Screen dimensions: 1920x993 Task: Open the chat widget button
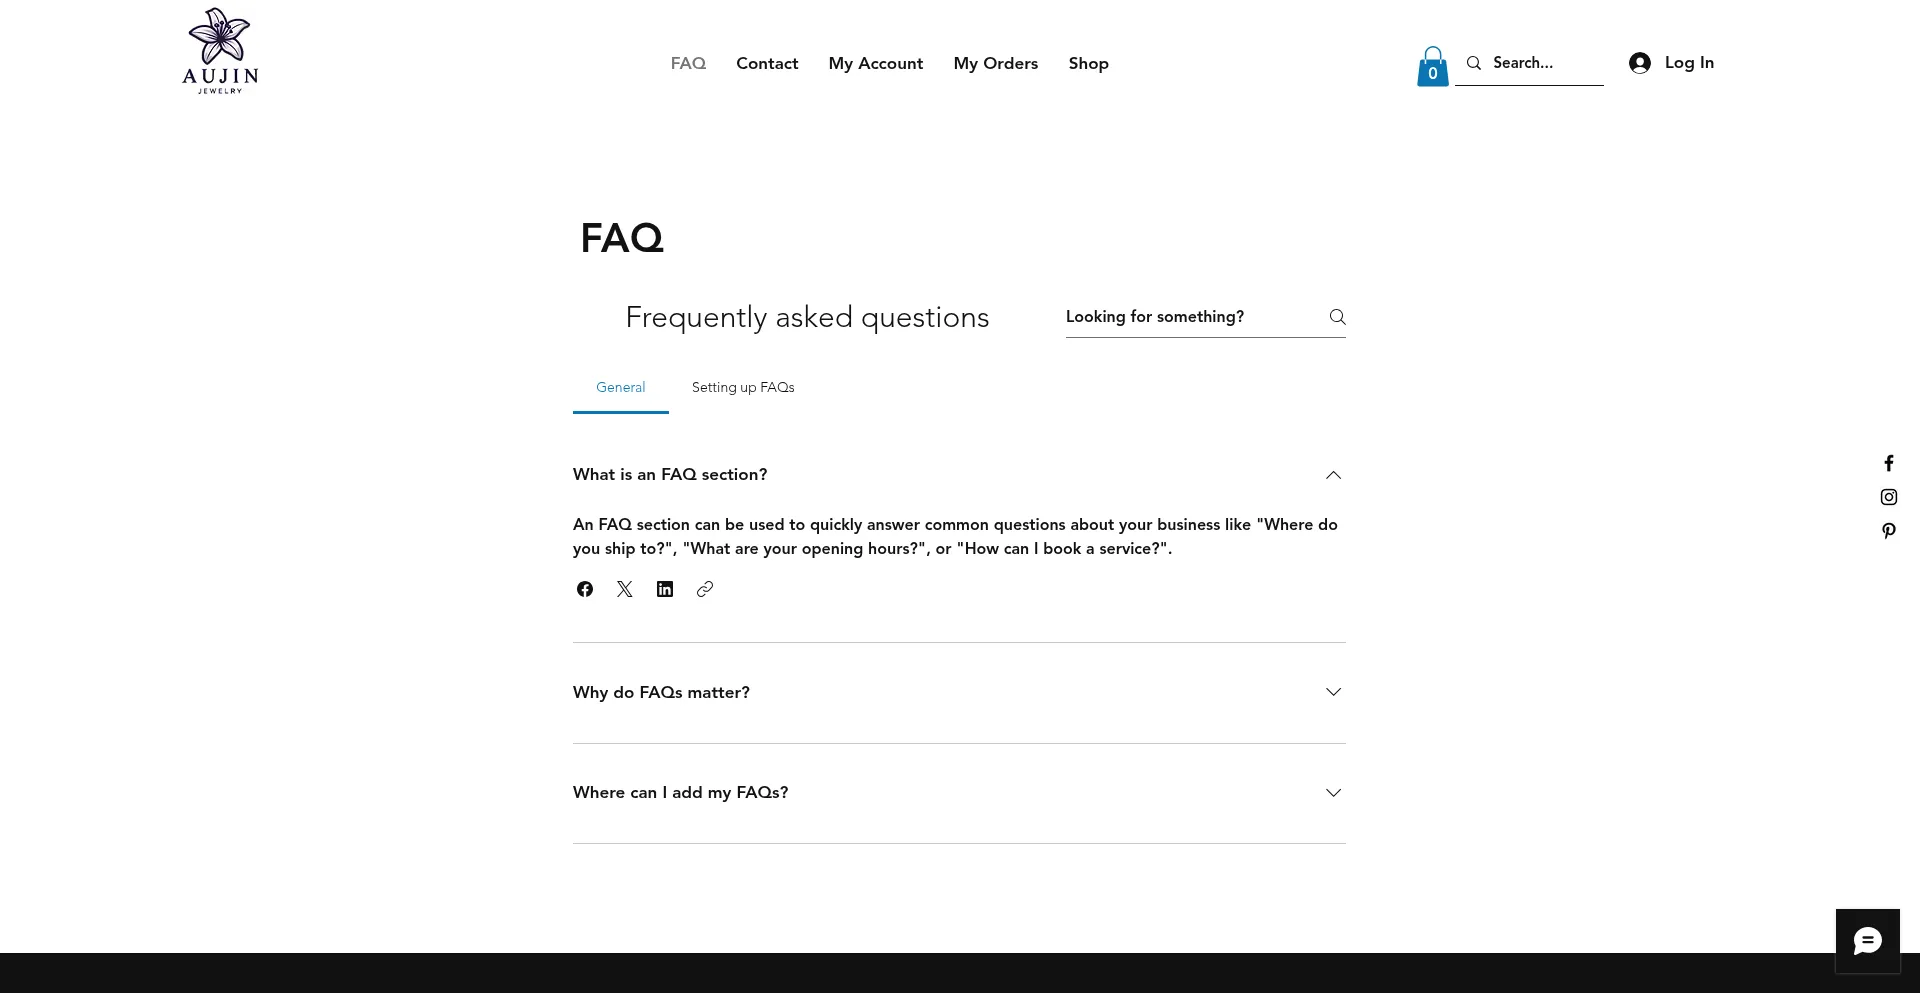1867,941
